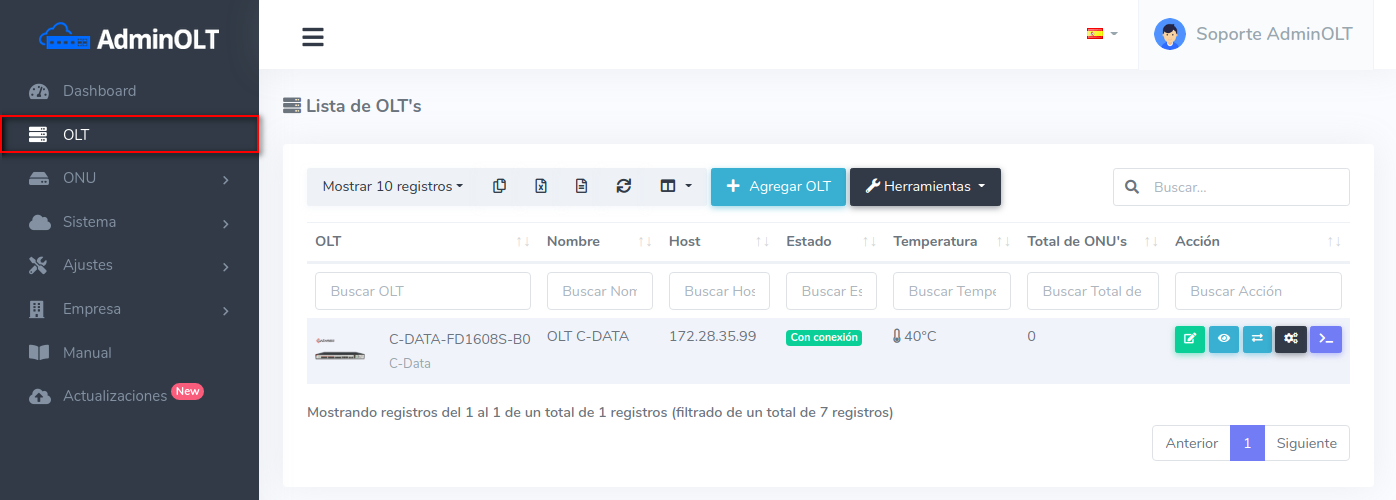1396x500 pixels.
Task: Click the Agregar OLT button
Action: click(778, 186)
